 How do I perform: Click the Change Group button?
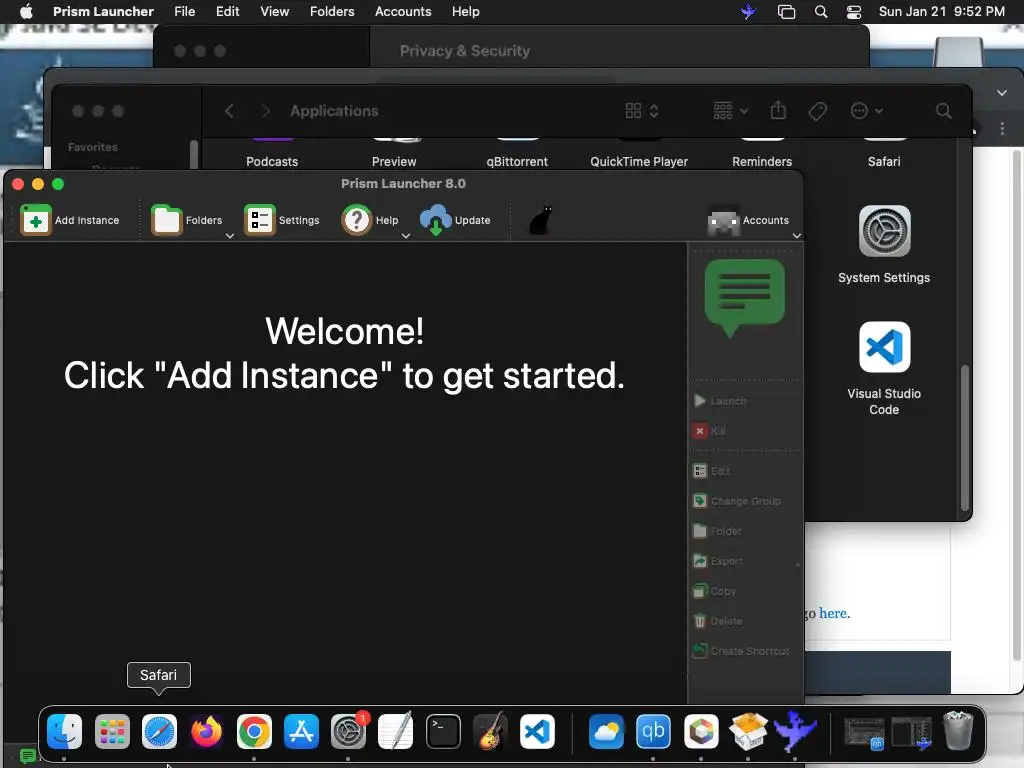737,501
